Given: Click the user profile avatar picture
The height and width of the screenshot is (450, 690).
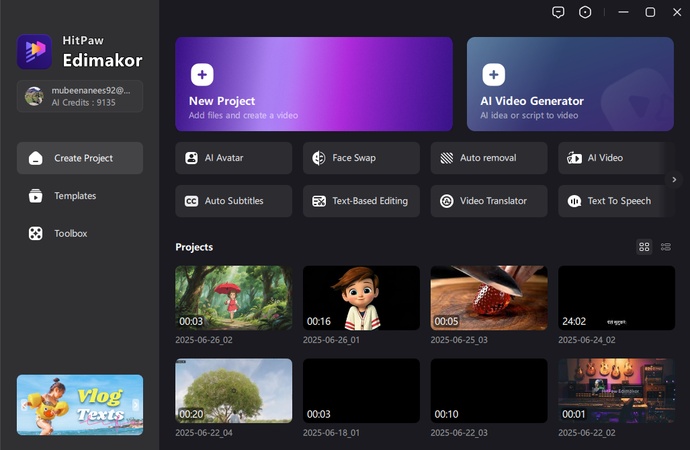Looking at the screenshot, I should pyautogui.click(x=34, y=96).
